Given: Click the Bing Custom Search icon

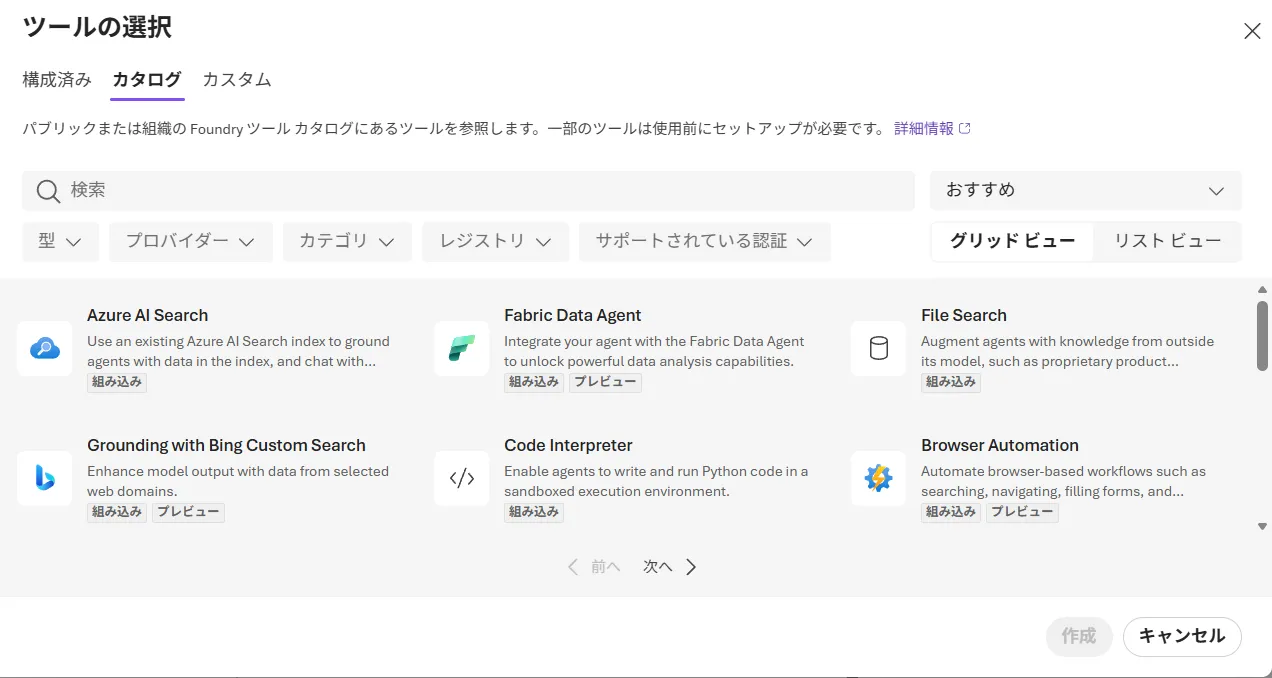Looking at the screenshot, I should point(45,478).
